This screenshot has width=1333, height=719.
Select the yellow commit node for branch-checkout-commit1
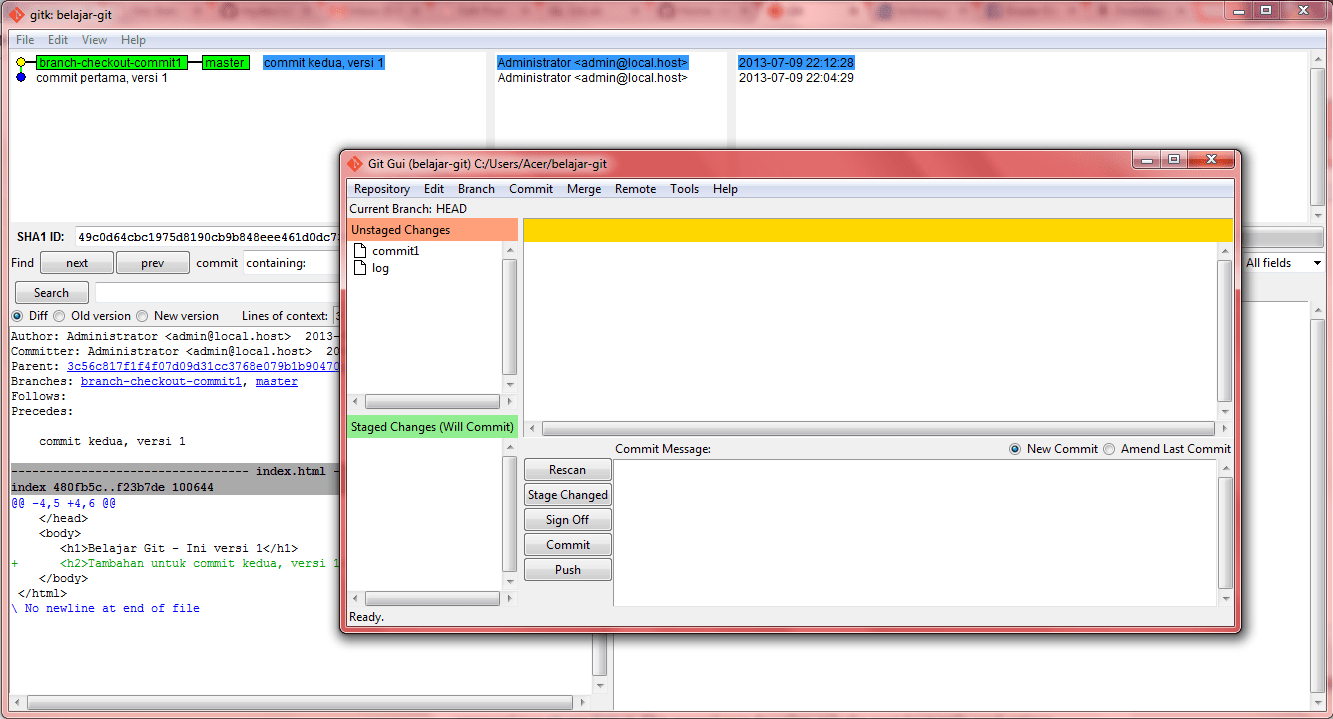click(x=20, y=62)
